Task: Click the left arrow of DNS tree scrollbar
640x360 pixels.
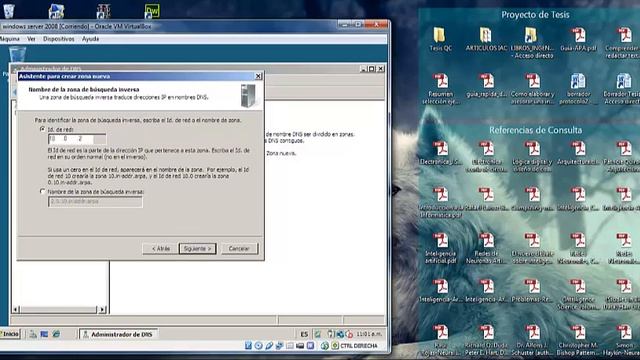Action: [x=16, y=309]
